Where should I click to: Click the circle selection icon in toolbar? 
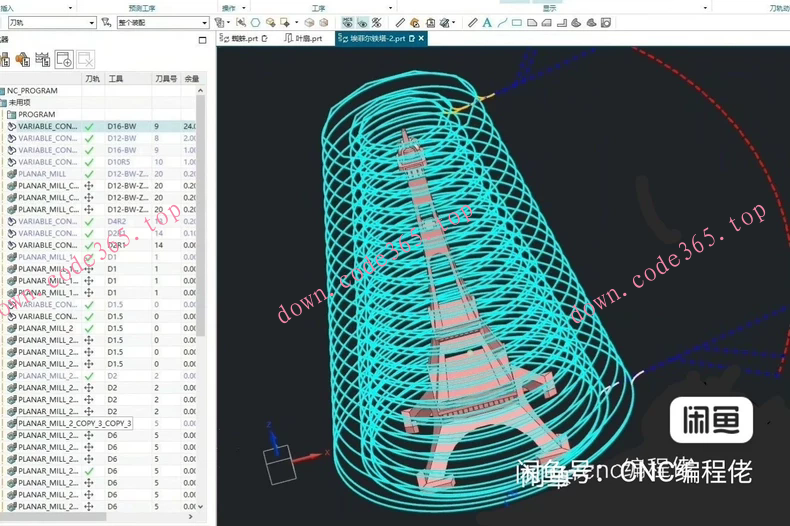click(x=256, y=22)
